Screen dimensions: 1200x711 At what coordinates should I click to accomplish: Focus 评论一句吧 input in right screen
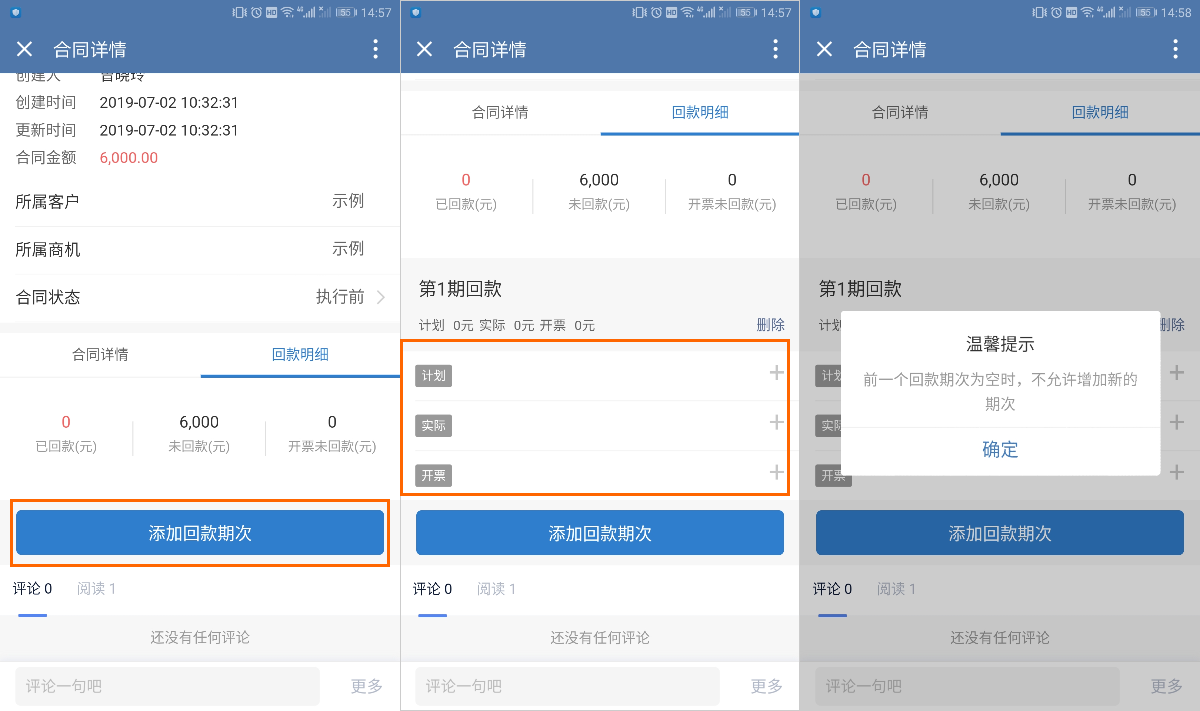(x=968, y=686)
